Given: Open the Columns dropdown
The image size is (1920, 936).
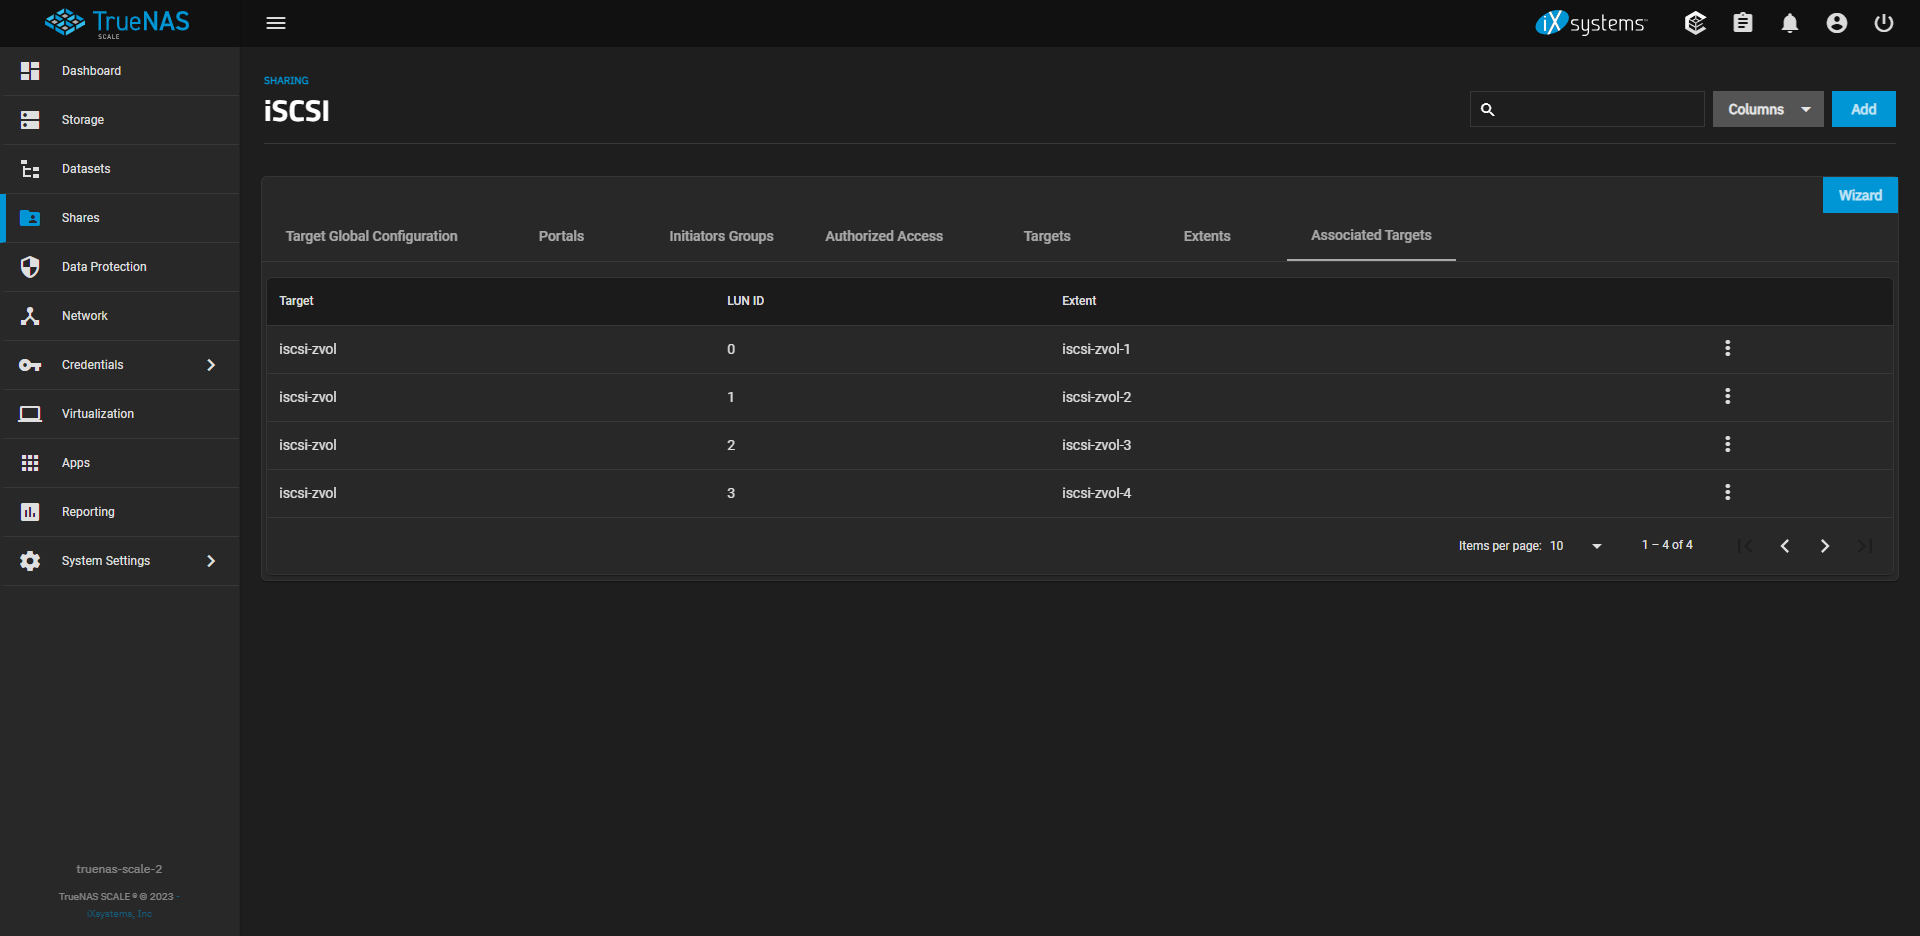Looking at the screenshot, I should [1767, 110].
